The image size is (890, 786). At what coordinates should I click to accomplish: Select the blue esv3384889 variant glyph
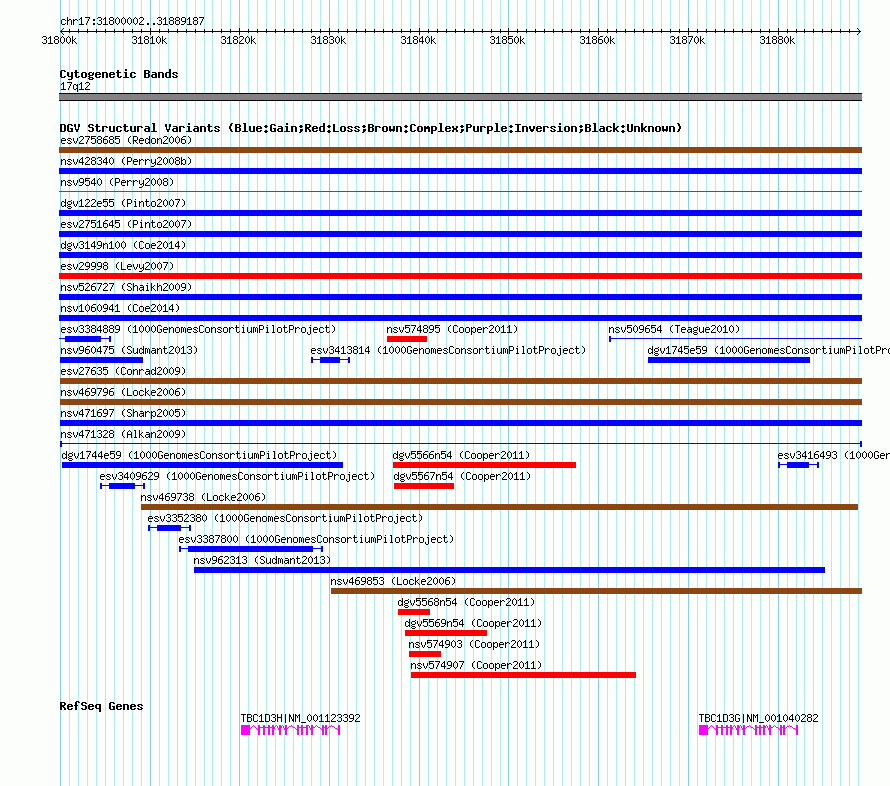point(85,339)
